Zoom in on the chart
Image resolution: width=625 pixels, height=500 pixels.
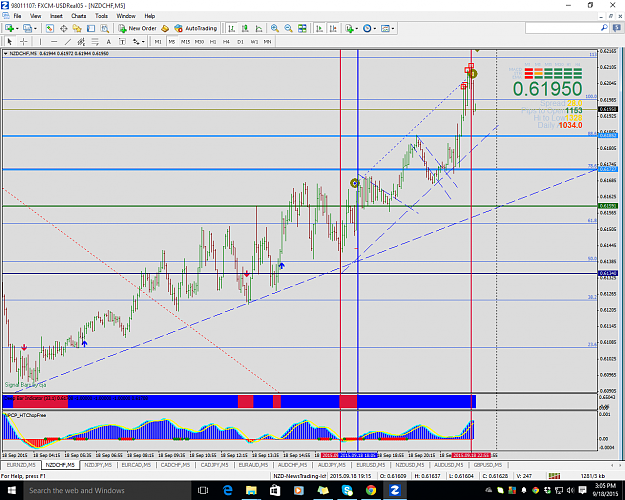(x=275, y=28)
